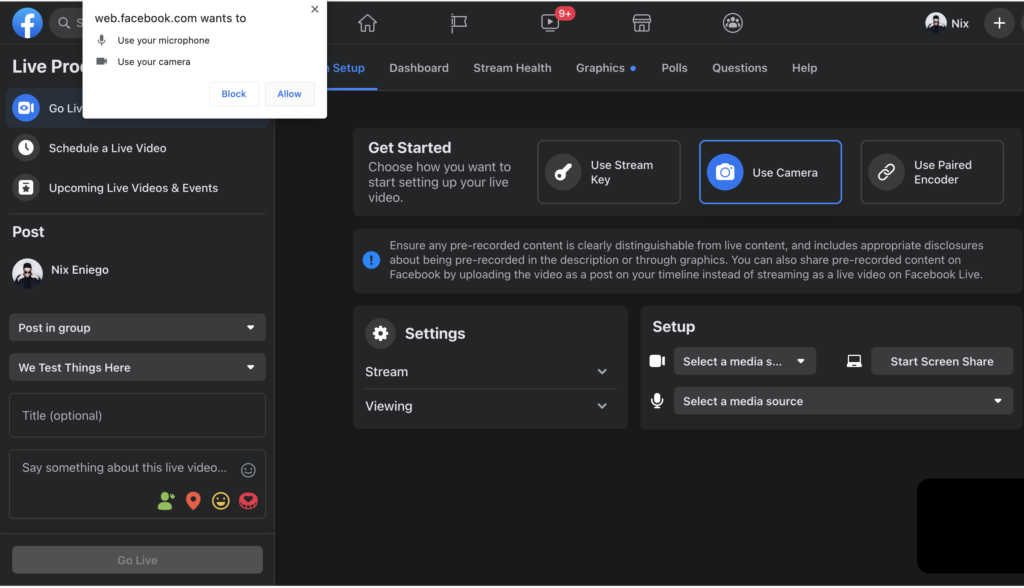1024x588 pixels.
Task: Raise money with red heart icon
Action: pos(248,501)
